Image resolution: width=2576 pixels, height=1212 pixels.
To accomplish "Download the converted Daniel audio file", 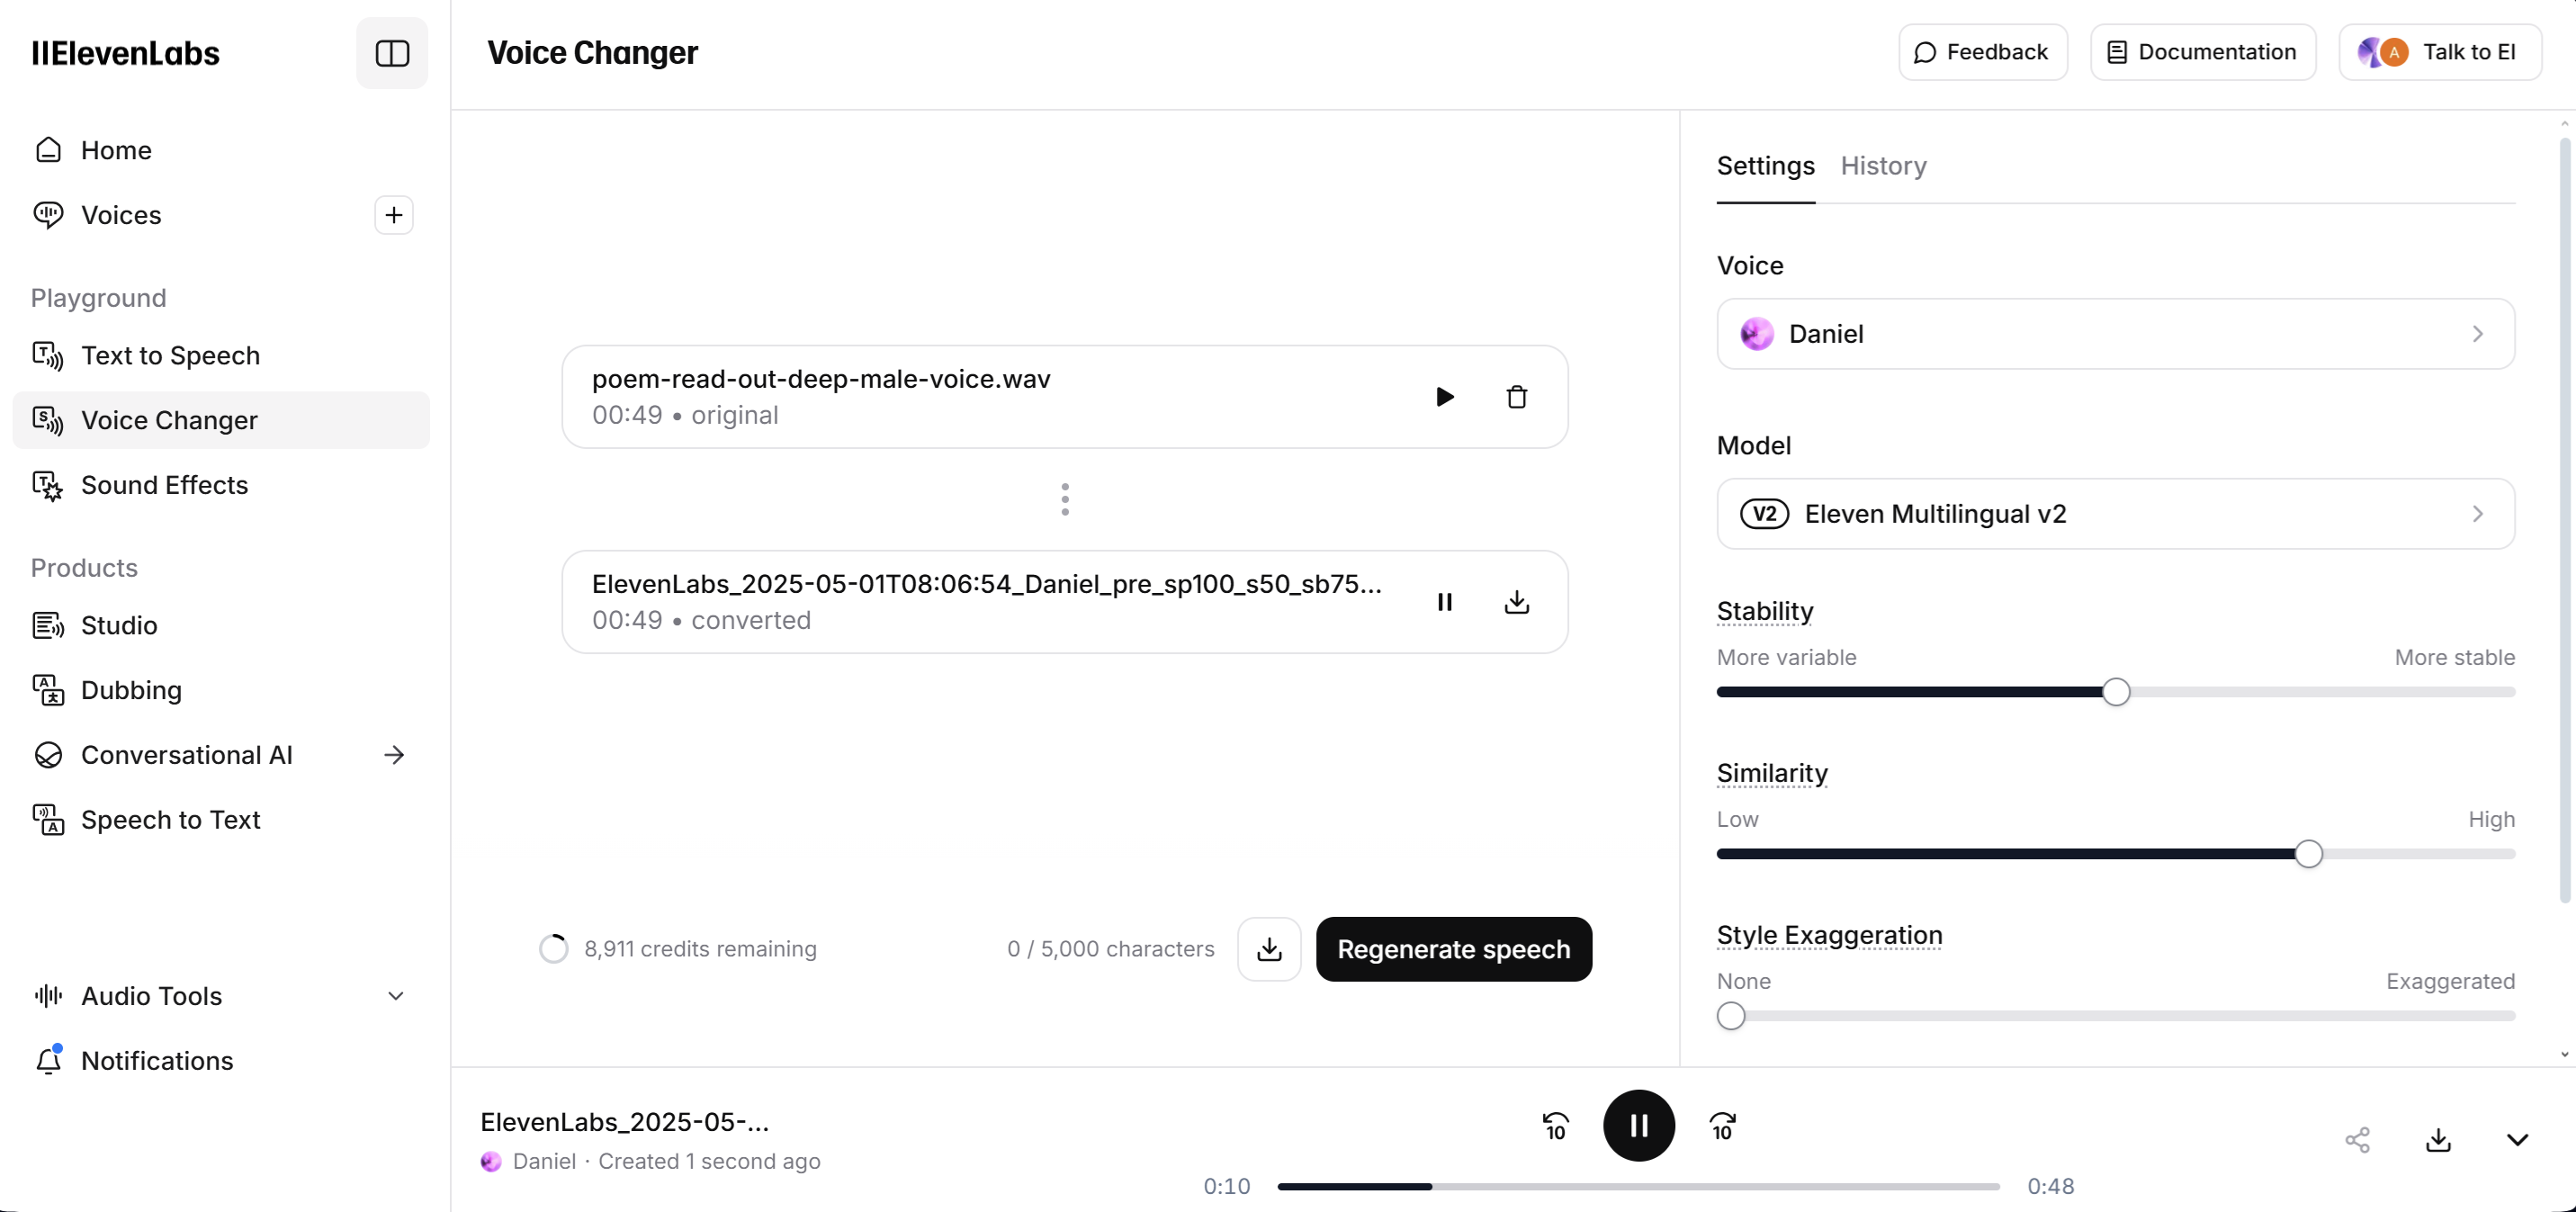I will (1516, 602).
